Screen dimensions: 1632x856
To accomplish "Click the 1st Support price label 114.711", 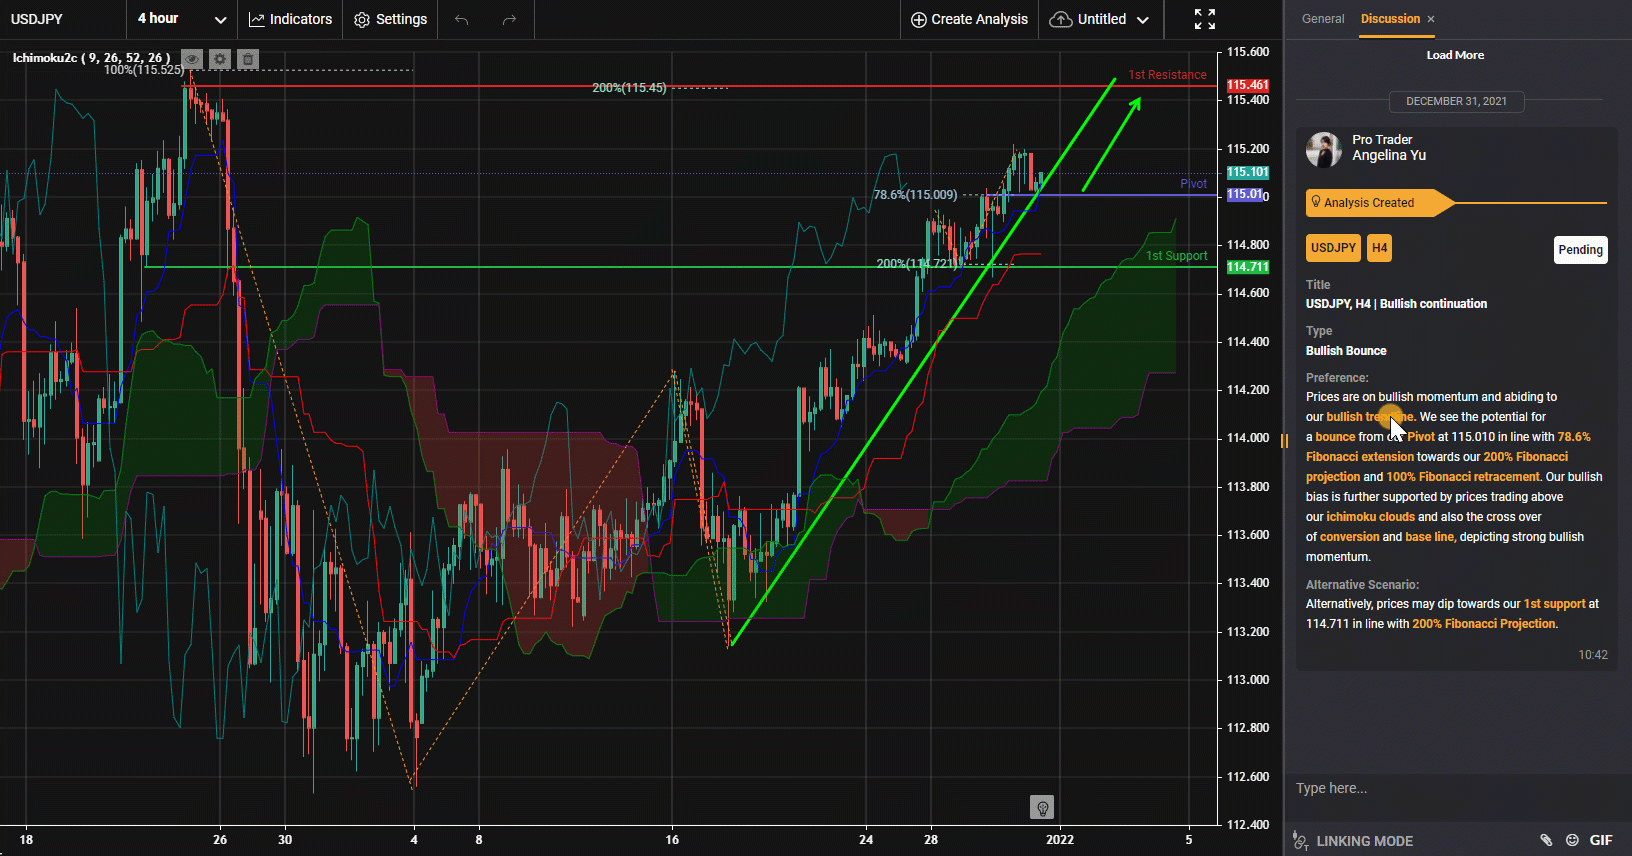I will pos(1248,267).
